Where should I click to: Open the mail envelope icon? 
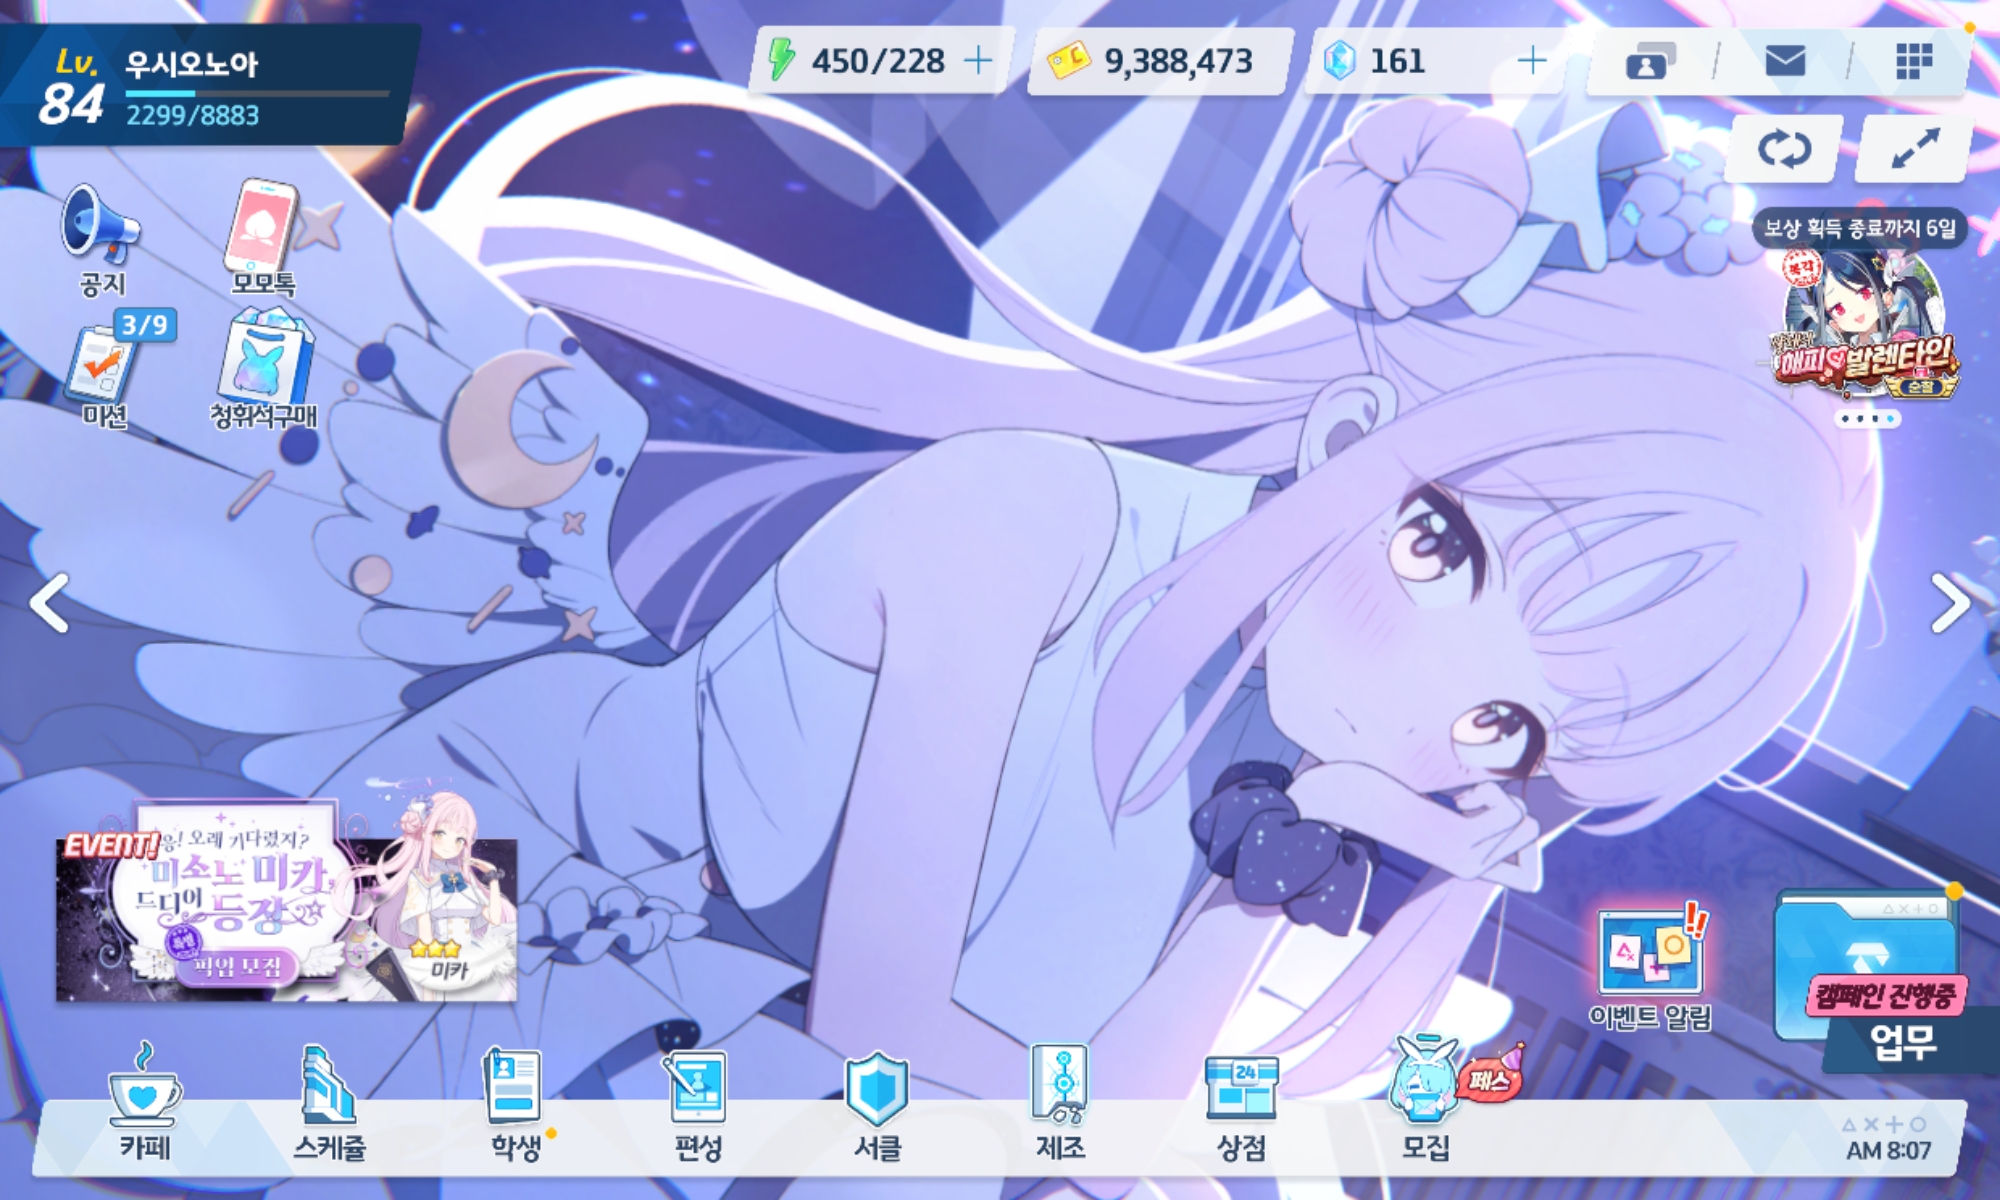click(1785, 62)
